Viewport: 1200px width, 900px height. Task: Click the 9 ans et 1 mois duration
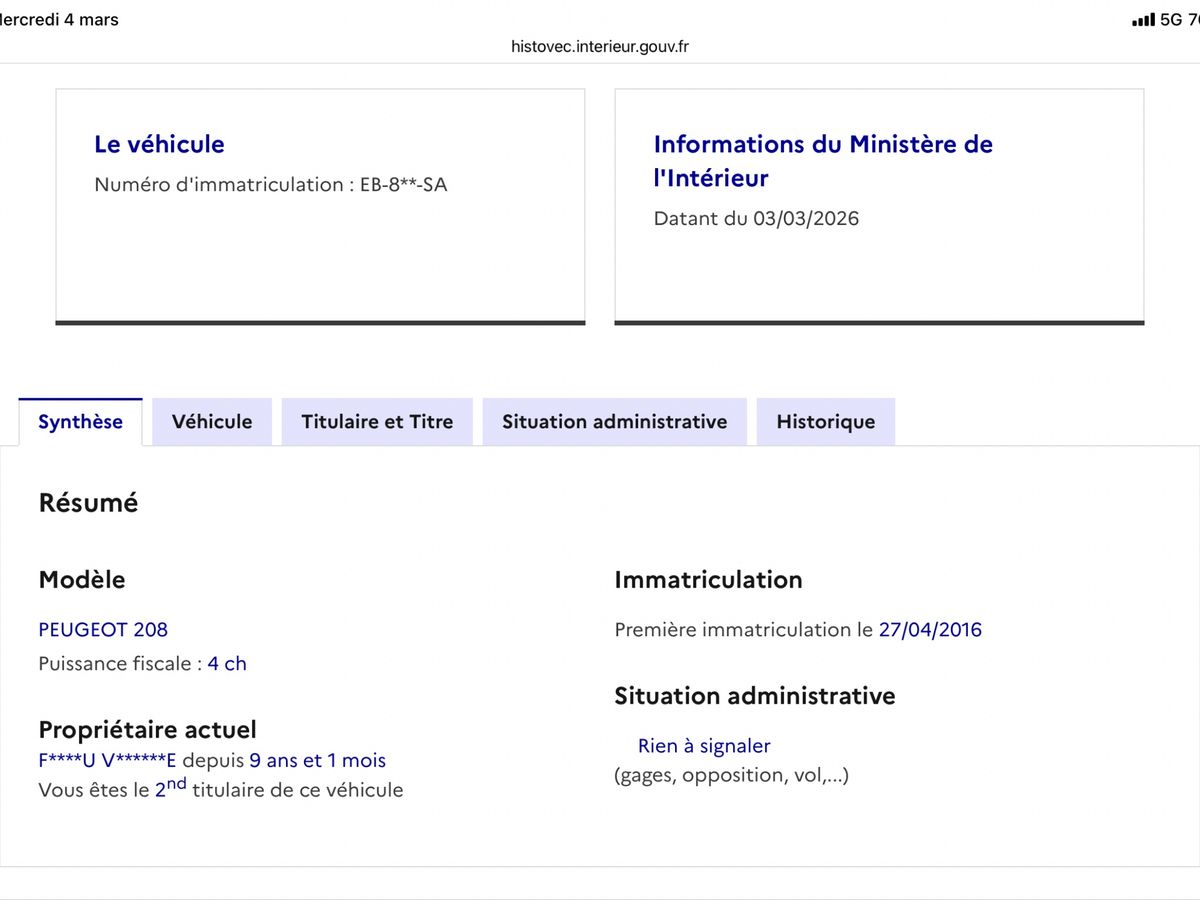317,760
